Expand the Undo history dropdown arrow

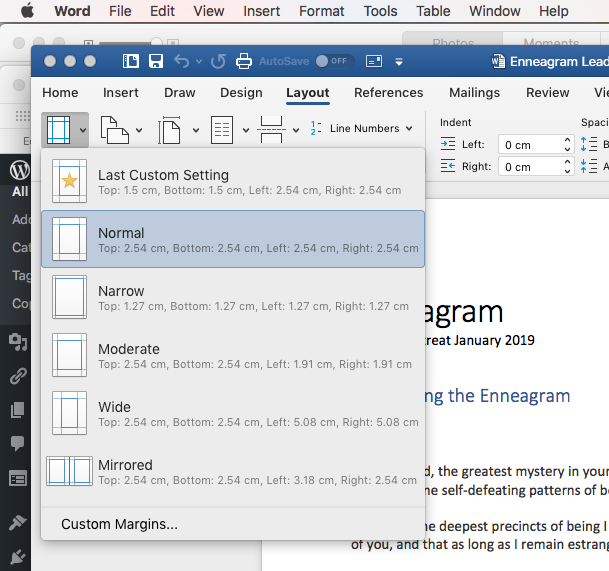tap(198, 61)
